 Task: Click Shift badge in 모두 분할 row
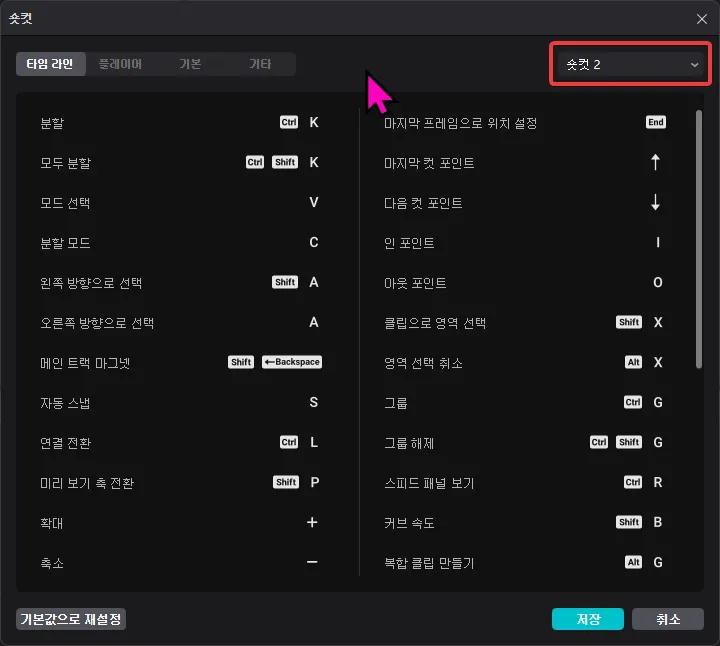click(x=285, y=162)
